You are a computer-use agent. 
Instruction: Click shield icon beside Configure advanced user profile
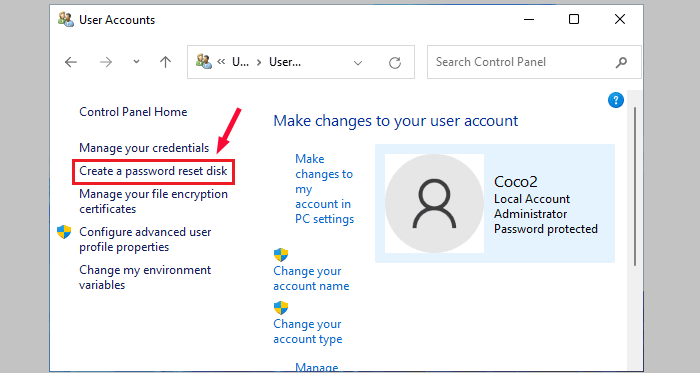pyautogui.click(x=64, y=232)
